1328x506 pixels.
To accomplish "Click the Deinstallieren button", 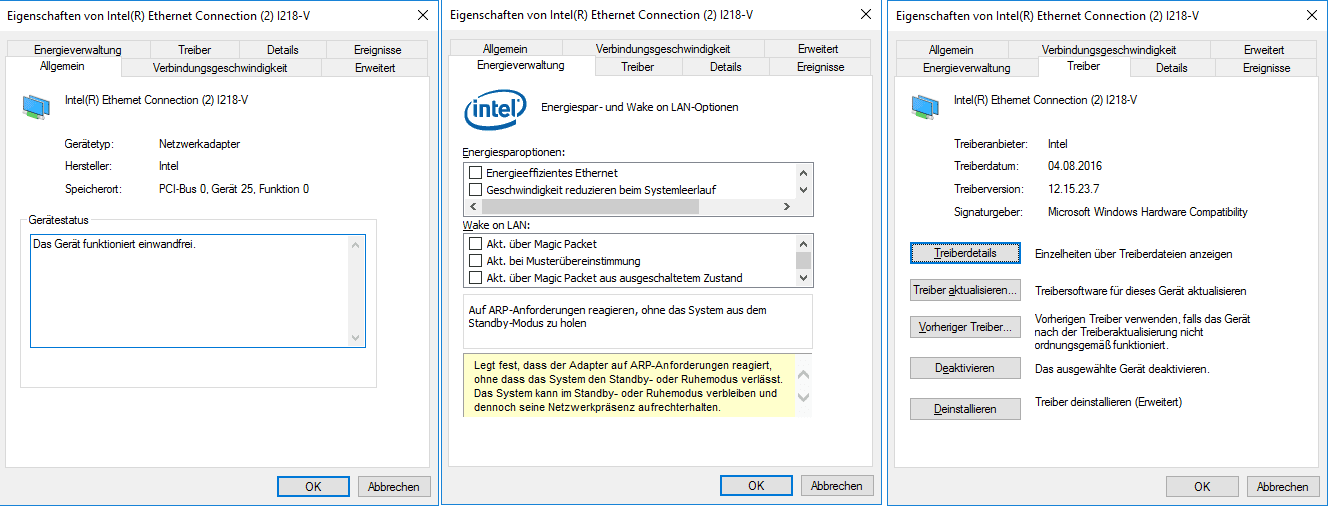I will pyautogui.click(x=965, y=409).
